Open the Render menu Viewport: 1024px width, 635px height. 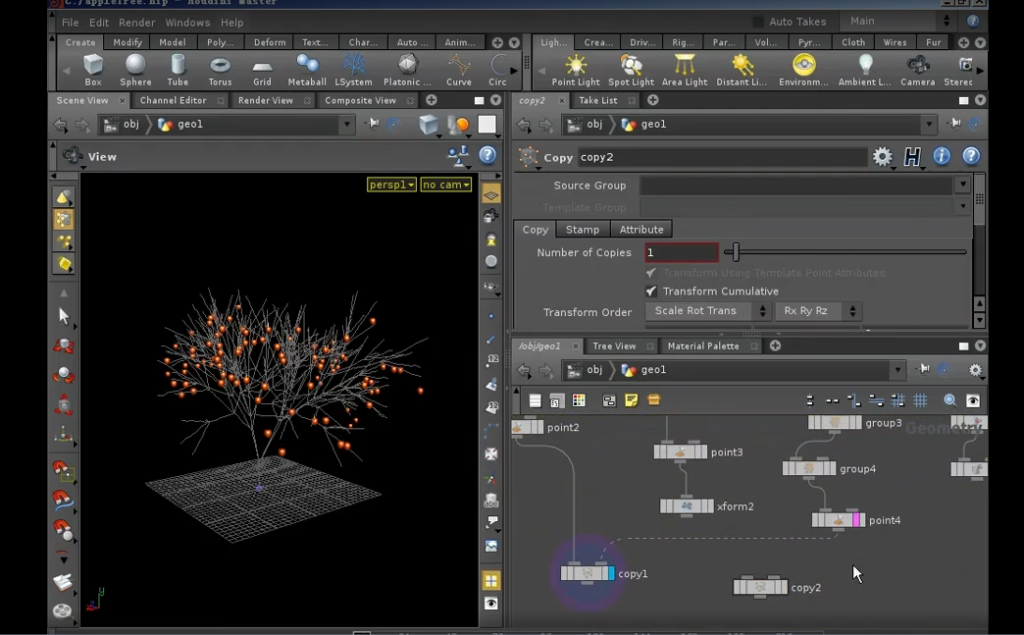(136, 22)
